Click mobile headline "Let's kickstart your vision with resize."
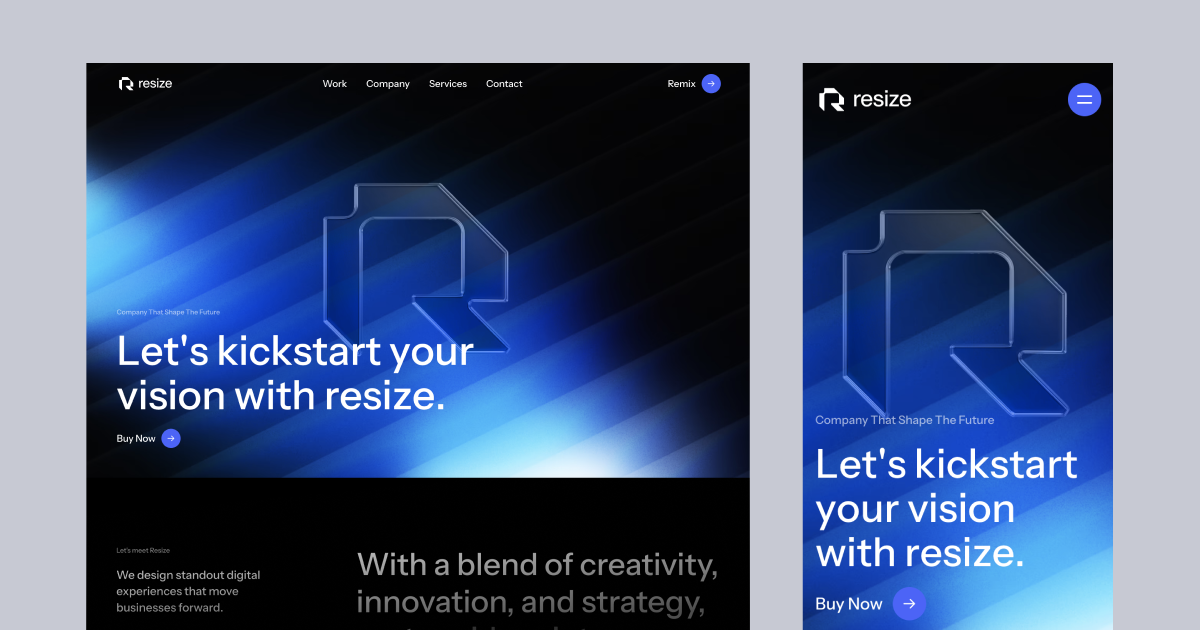This screenshot has width=1200, height=630. [x=947, y=509]
